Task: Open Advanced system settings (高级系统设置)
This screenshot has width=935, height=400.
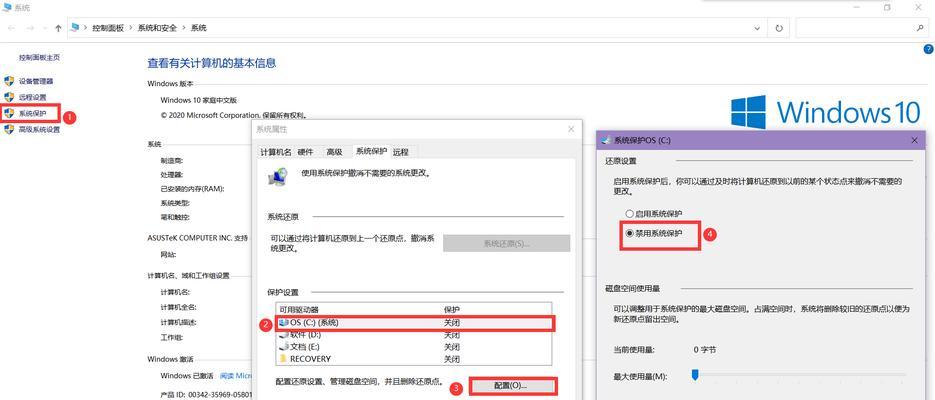Action: point(39,129)
